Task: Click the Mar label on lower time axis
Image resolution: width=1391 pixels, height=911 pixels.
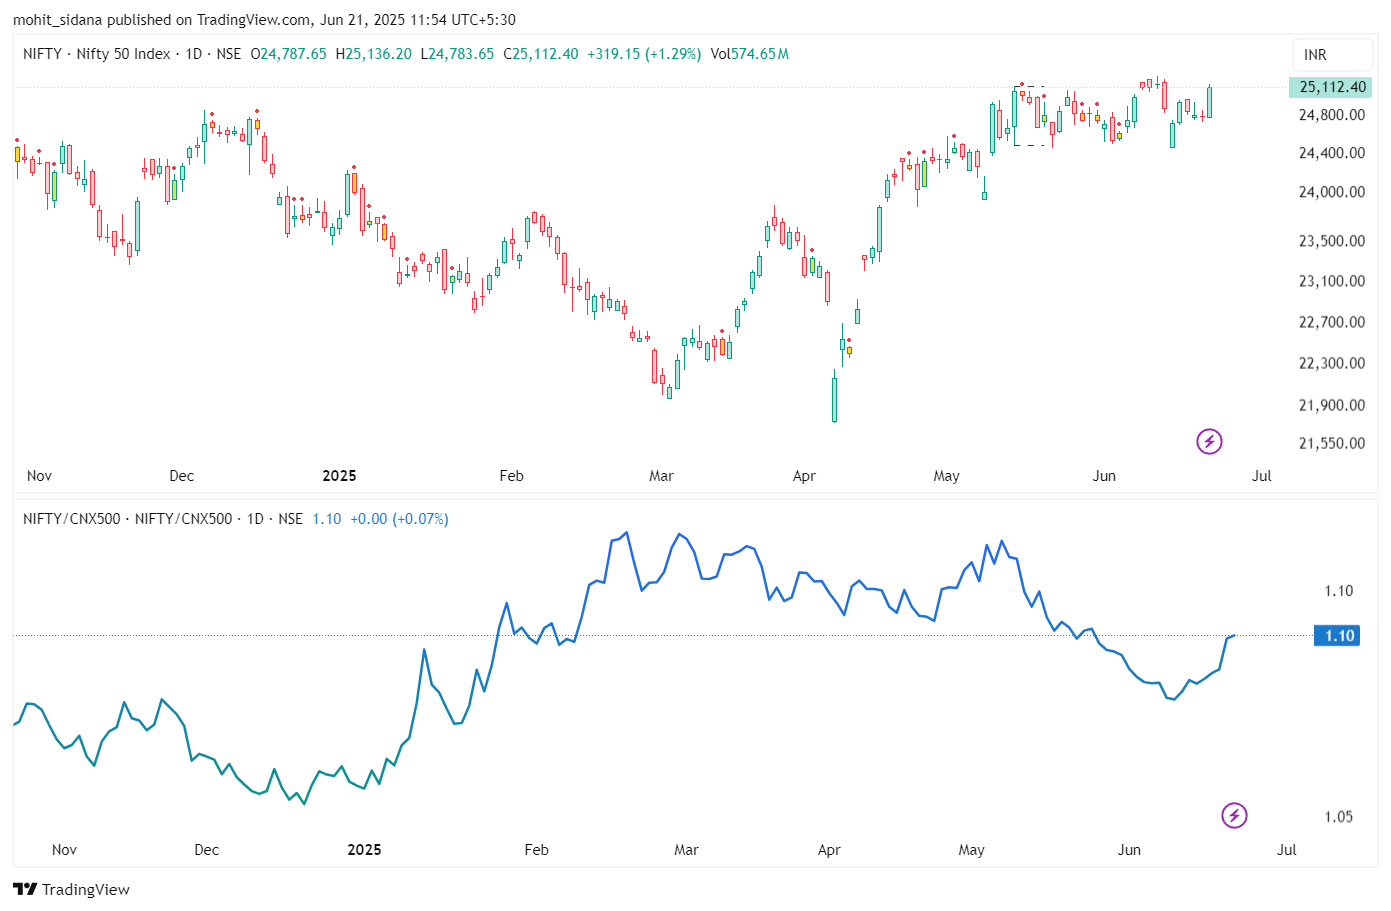Action: tap(686, 850)
